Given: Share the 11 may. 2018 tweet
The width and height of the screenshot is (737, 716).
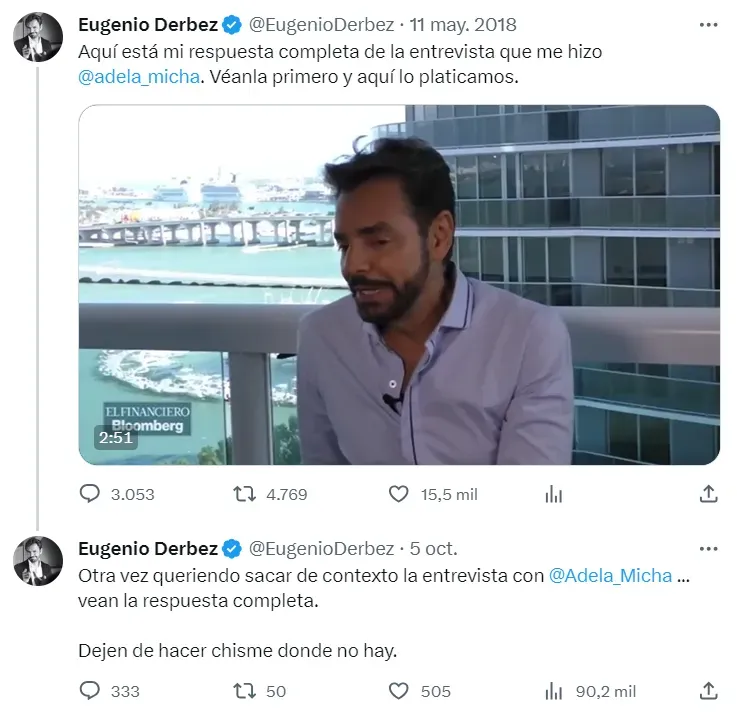Looking at the screenshot, I should click(708, 493).
